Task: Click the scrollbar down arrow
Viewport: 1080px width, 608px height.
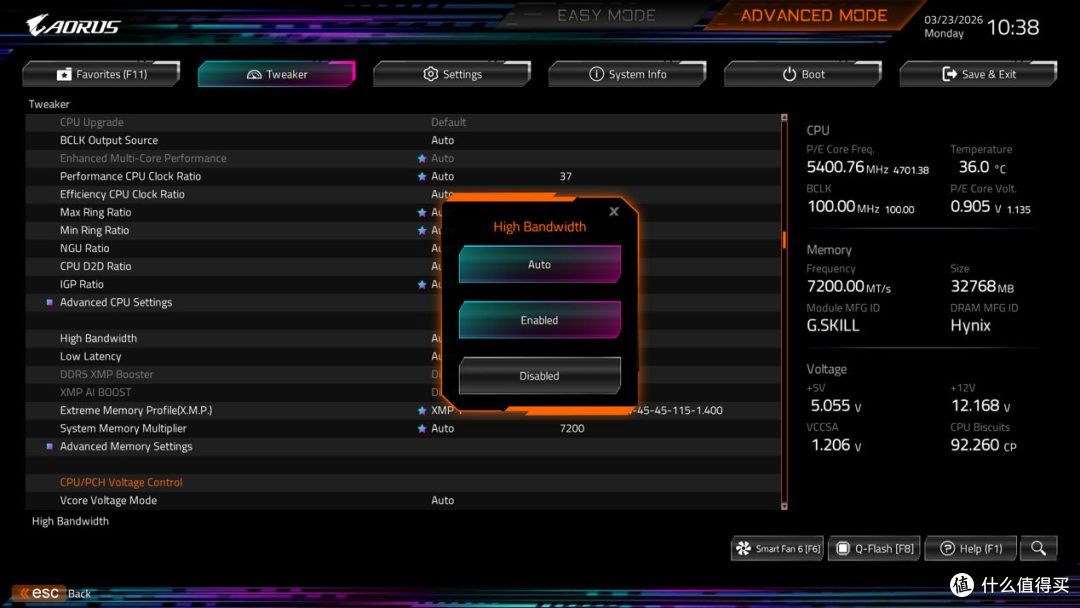Action: [784, 506]
